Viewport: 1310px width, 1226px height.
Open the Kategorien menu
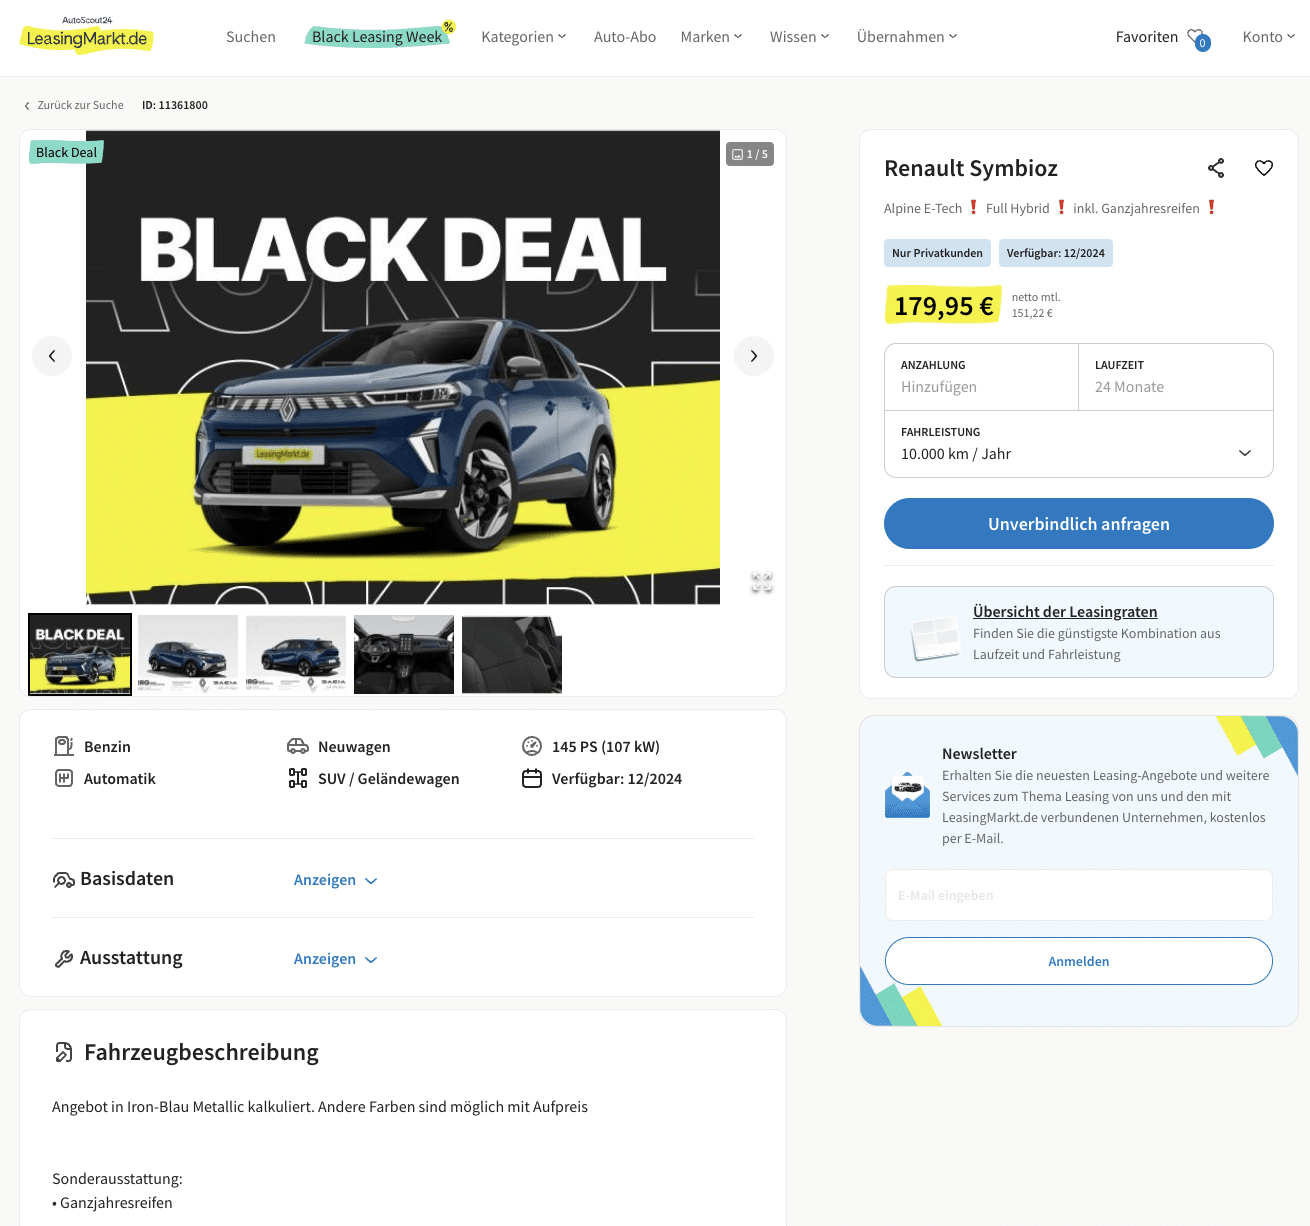pos(524,37)
